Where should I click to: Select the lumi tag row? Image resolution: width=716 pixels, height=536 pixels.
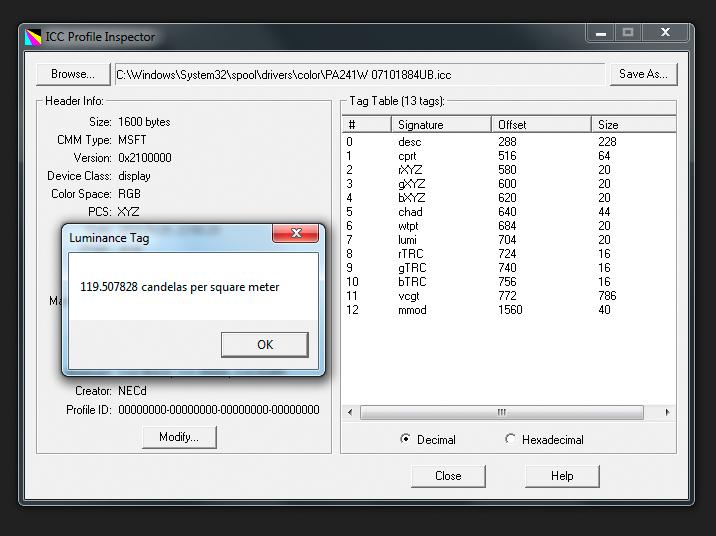pyautogui.click(x=509, y=240)
